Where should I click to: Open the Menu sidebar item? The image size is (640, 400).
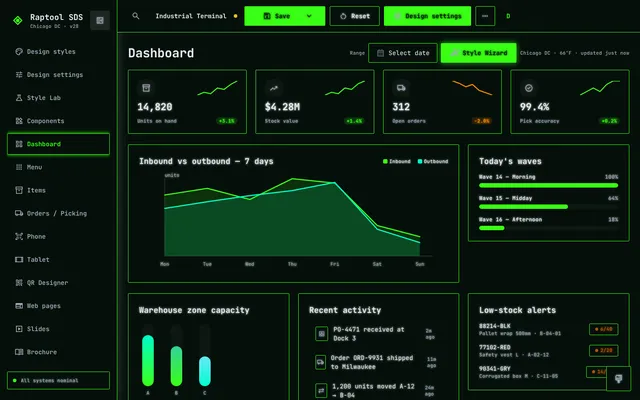[58, 167]
